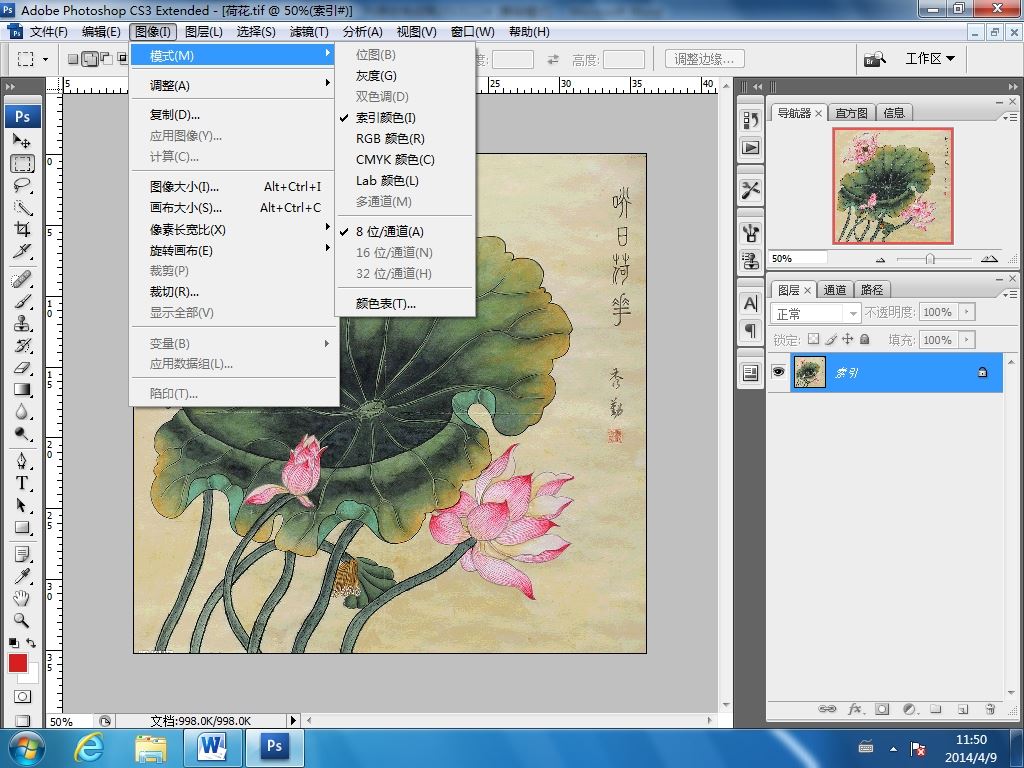Select the Hand tool
The image size is (1024, 768).
[22, 598]
